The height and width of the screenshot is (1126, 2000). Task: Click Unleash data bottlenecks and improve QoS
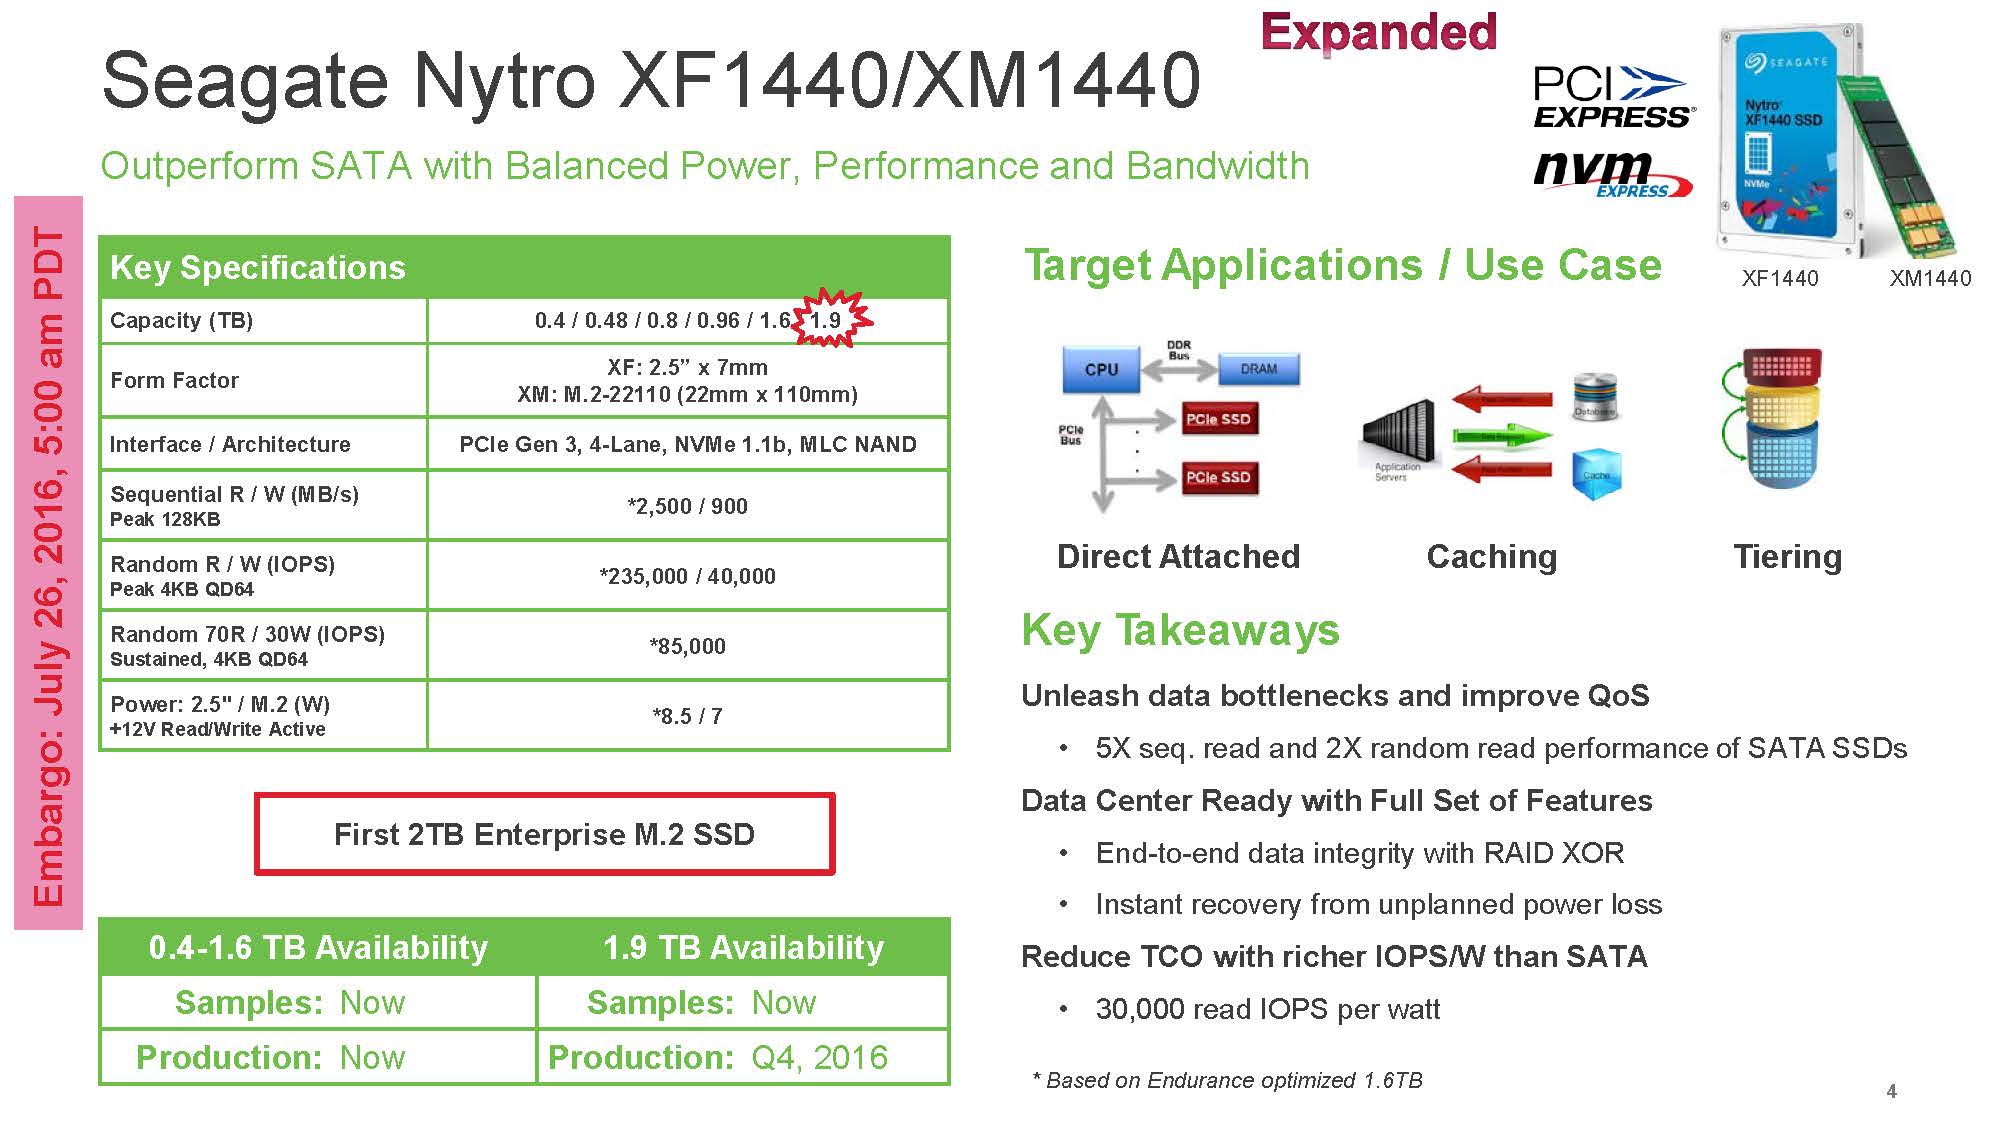tap(1335, 695)
